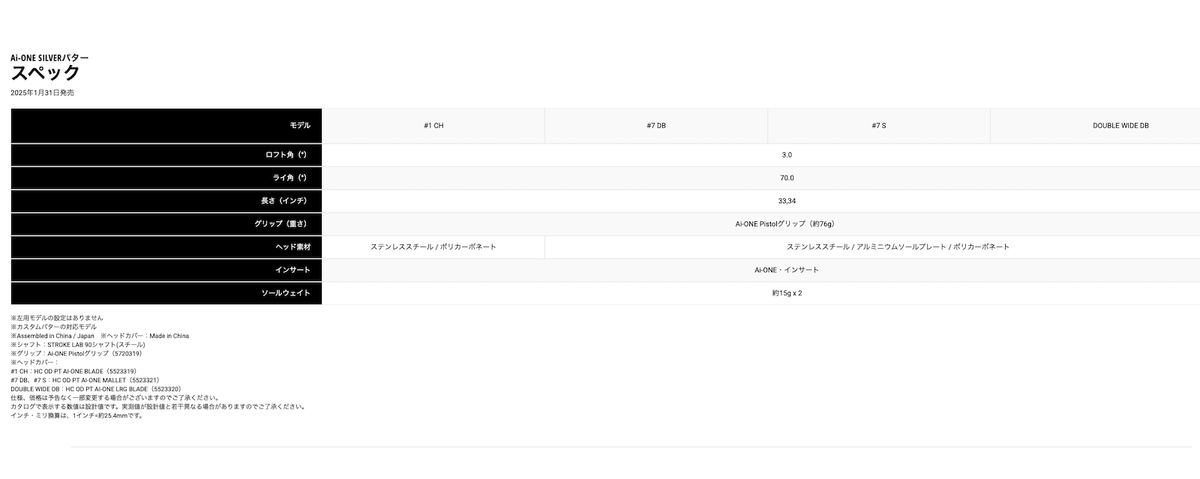
Task: Click the 'インチ・ミリ換算' conversion note
Action: pos(77,416)
